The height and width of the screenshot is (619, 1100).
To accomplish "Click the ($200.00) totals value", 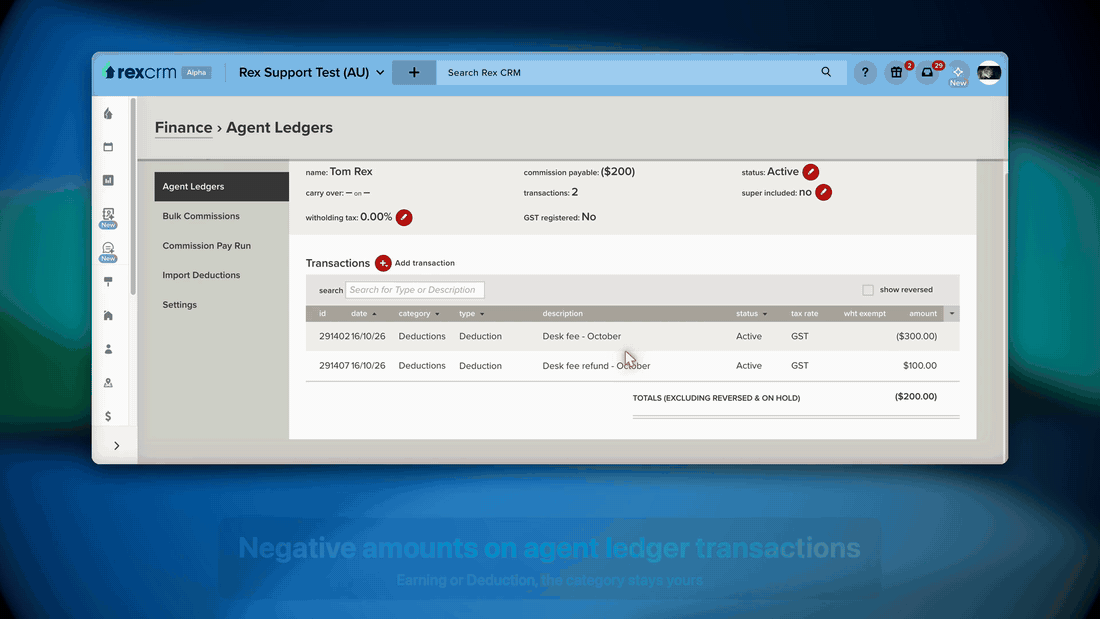I will click(915, 397).
